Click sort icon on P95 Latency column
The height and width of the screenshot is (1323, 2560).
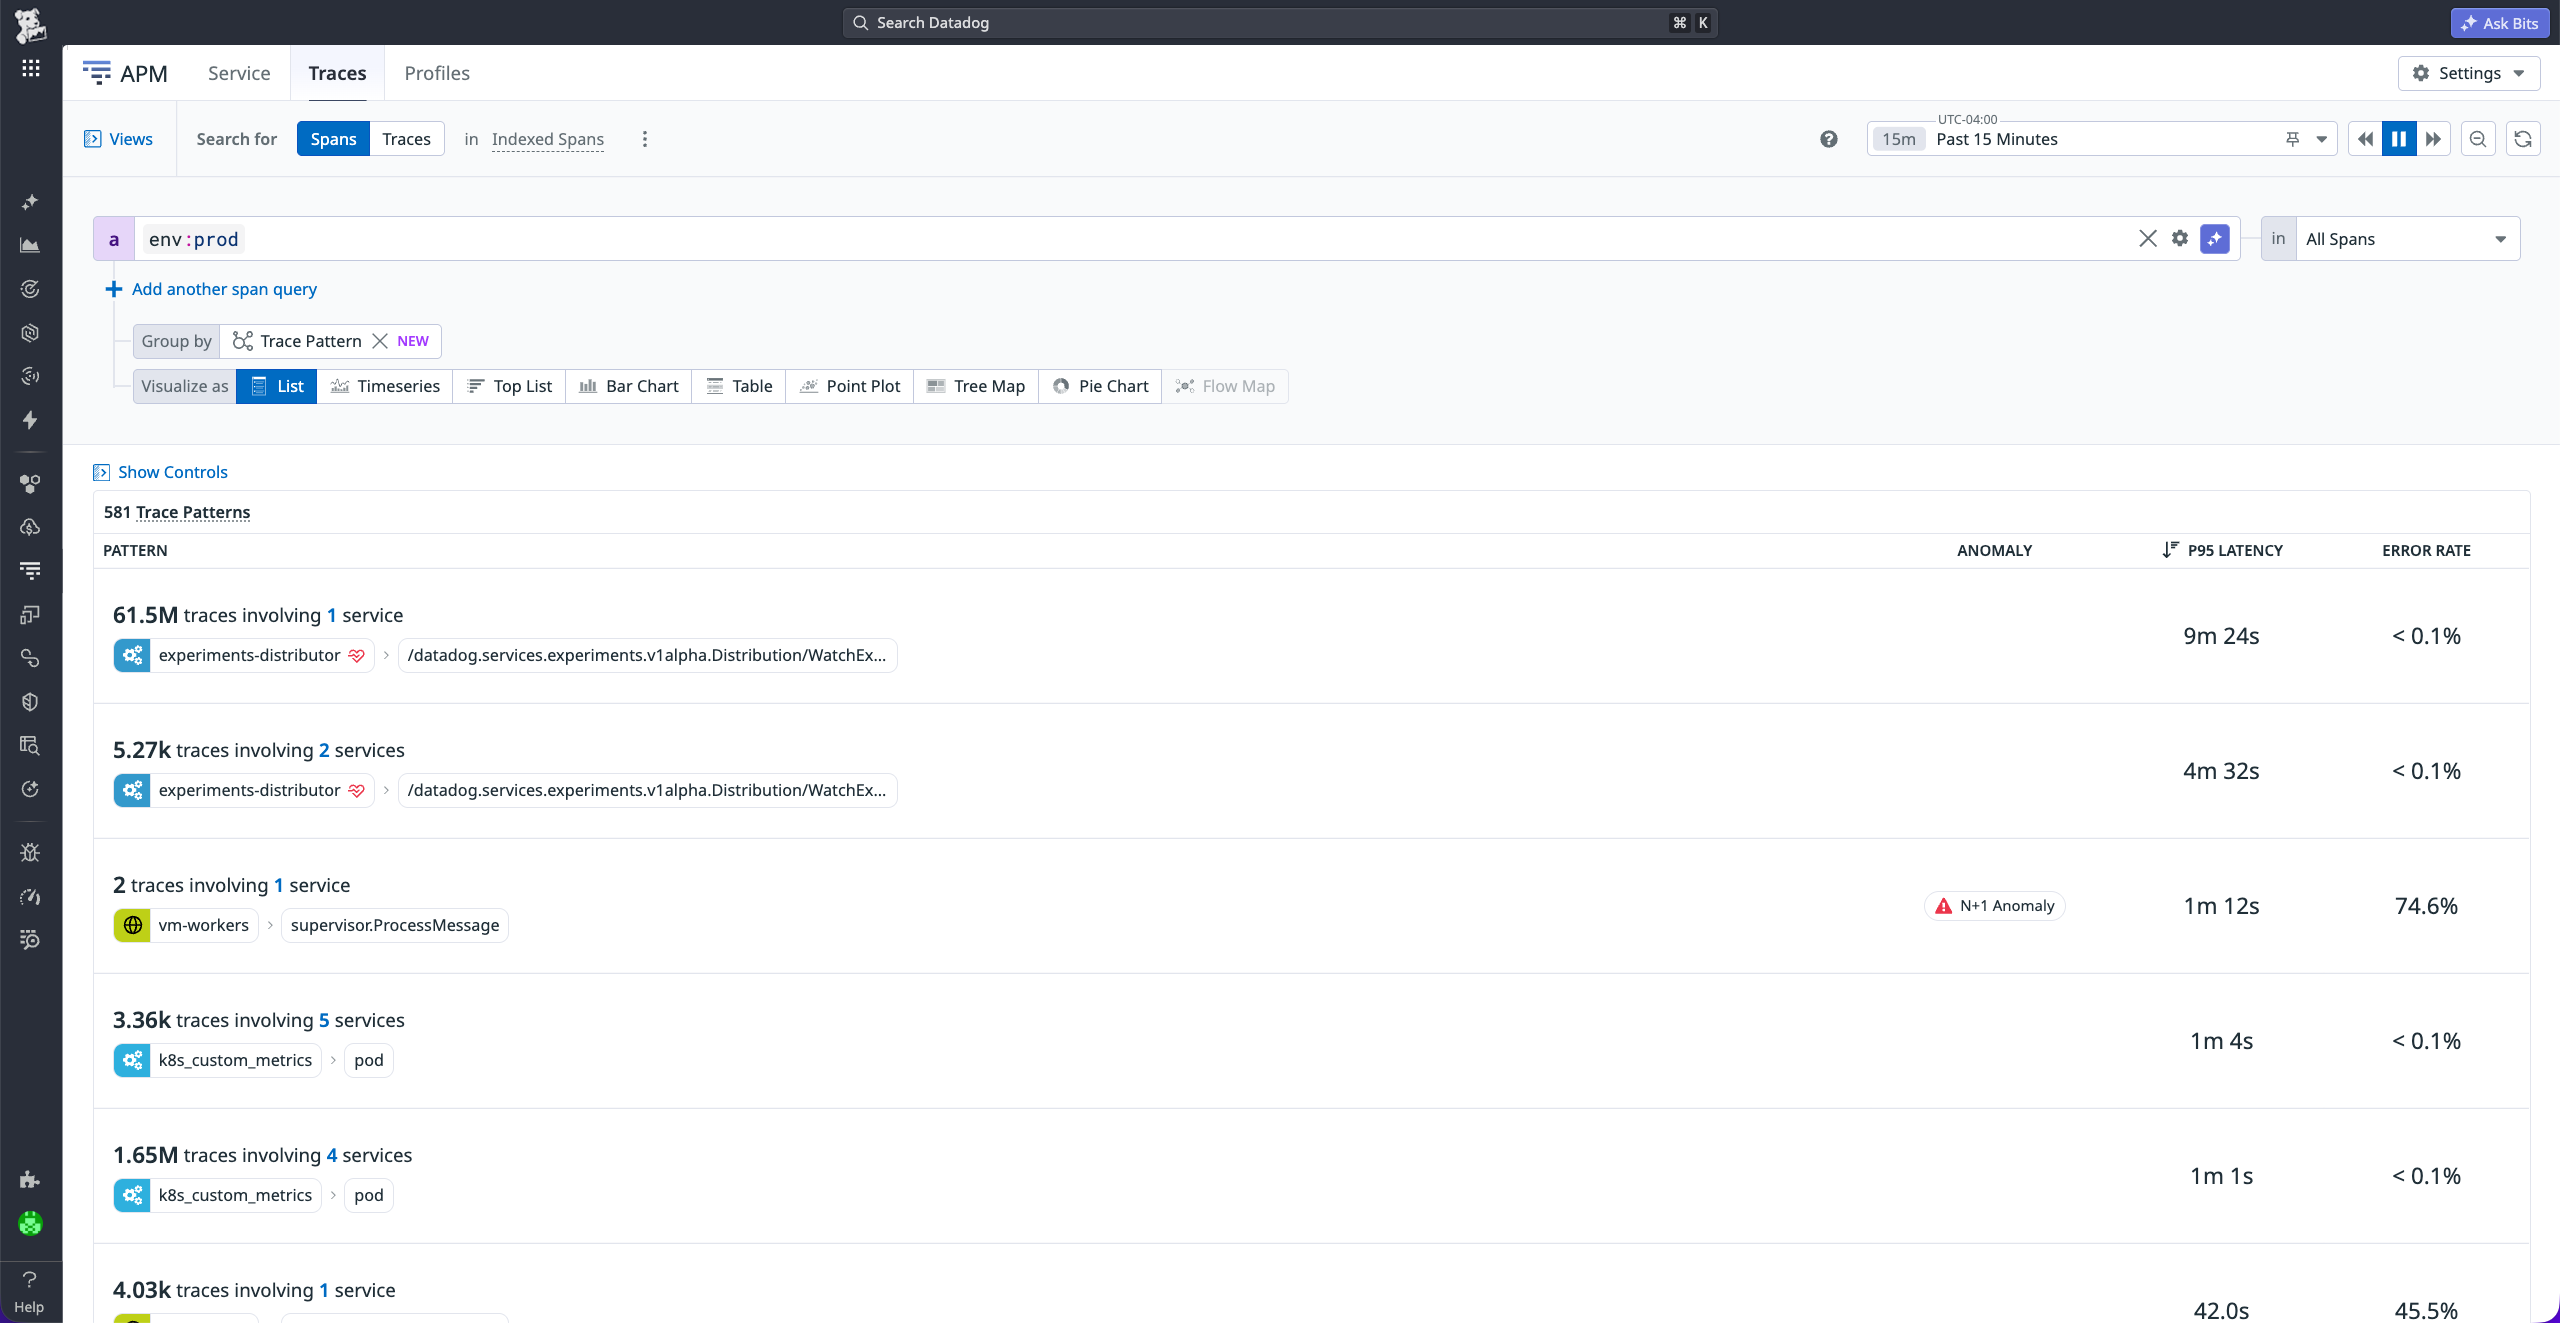point(2170,550)
